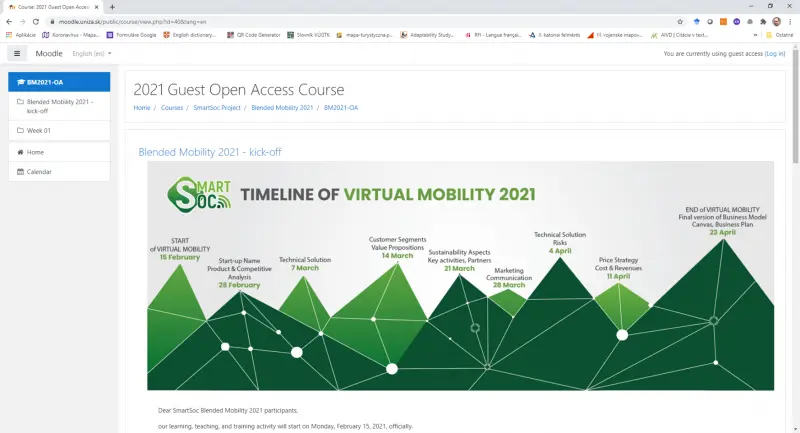
Task: Click the Timeline of Virtual Mobility image
Action: click(x=460, y=275)
